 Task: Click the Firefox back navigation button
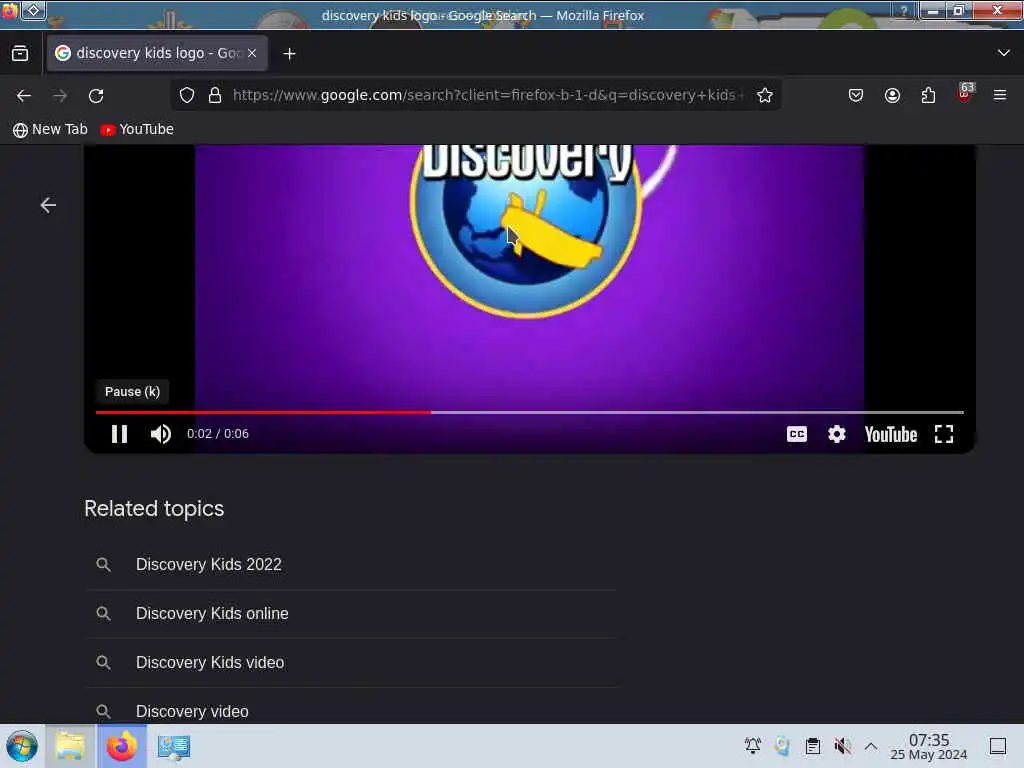click(x=24, y=95)
